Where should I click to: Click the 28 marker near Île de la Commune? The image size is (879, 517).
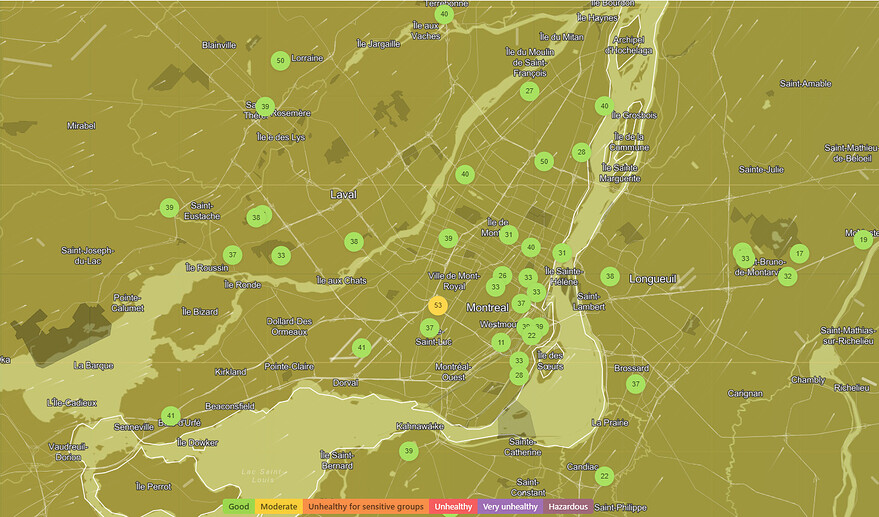coord(581,153)
